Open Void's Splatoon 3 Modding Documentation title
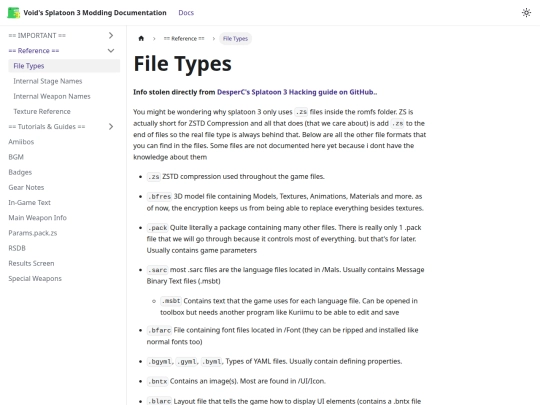The height and width of the screenshot is (405, 540). tap(95, 13)
